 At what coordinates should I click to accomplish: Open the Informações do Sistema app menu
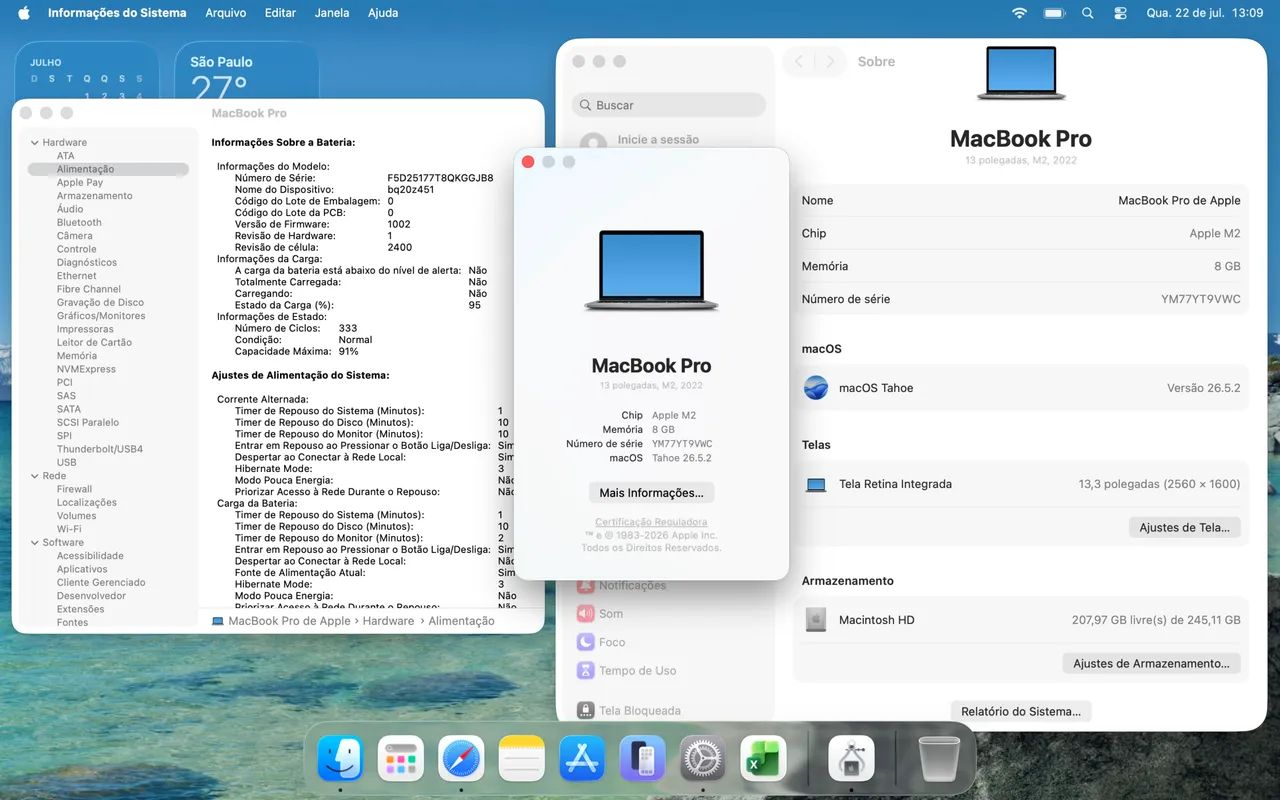(x=117, y=13)
